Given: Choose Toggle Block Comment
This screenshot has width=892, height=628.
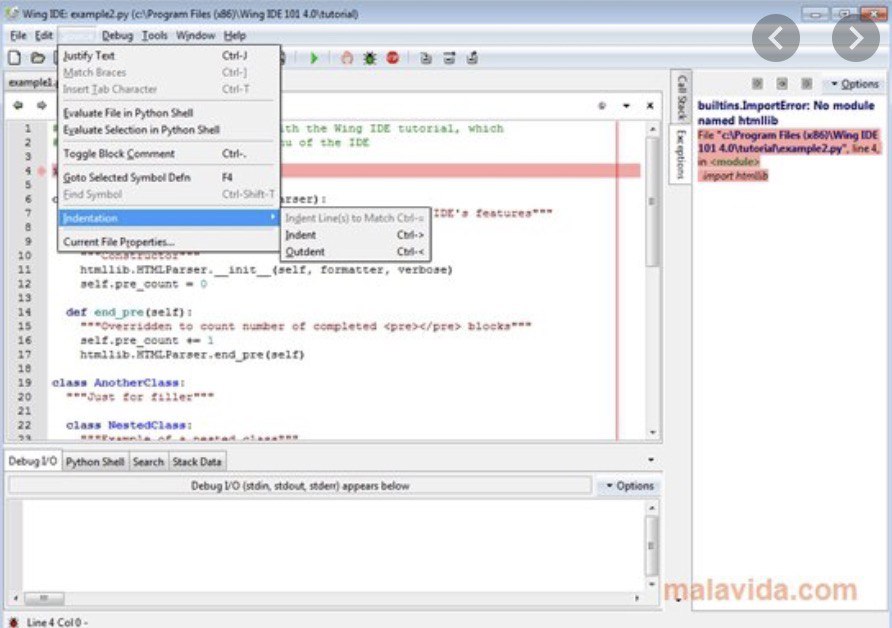Looking at the screenshot, I should click(x=168, y=154).
